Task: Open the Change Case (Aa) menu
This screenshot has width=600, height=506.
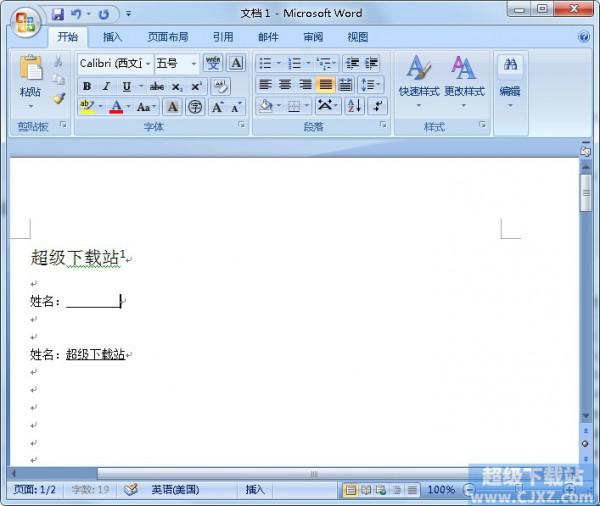Action: coord(146,107)
